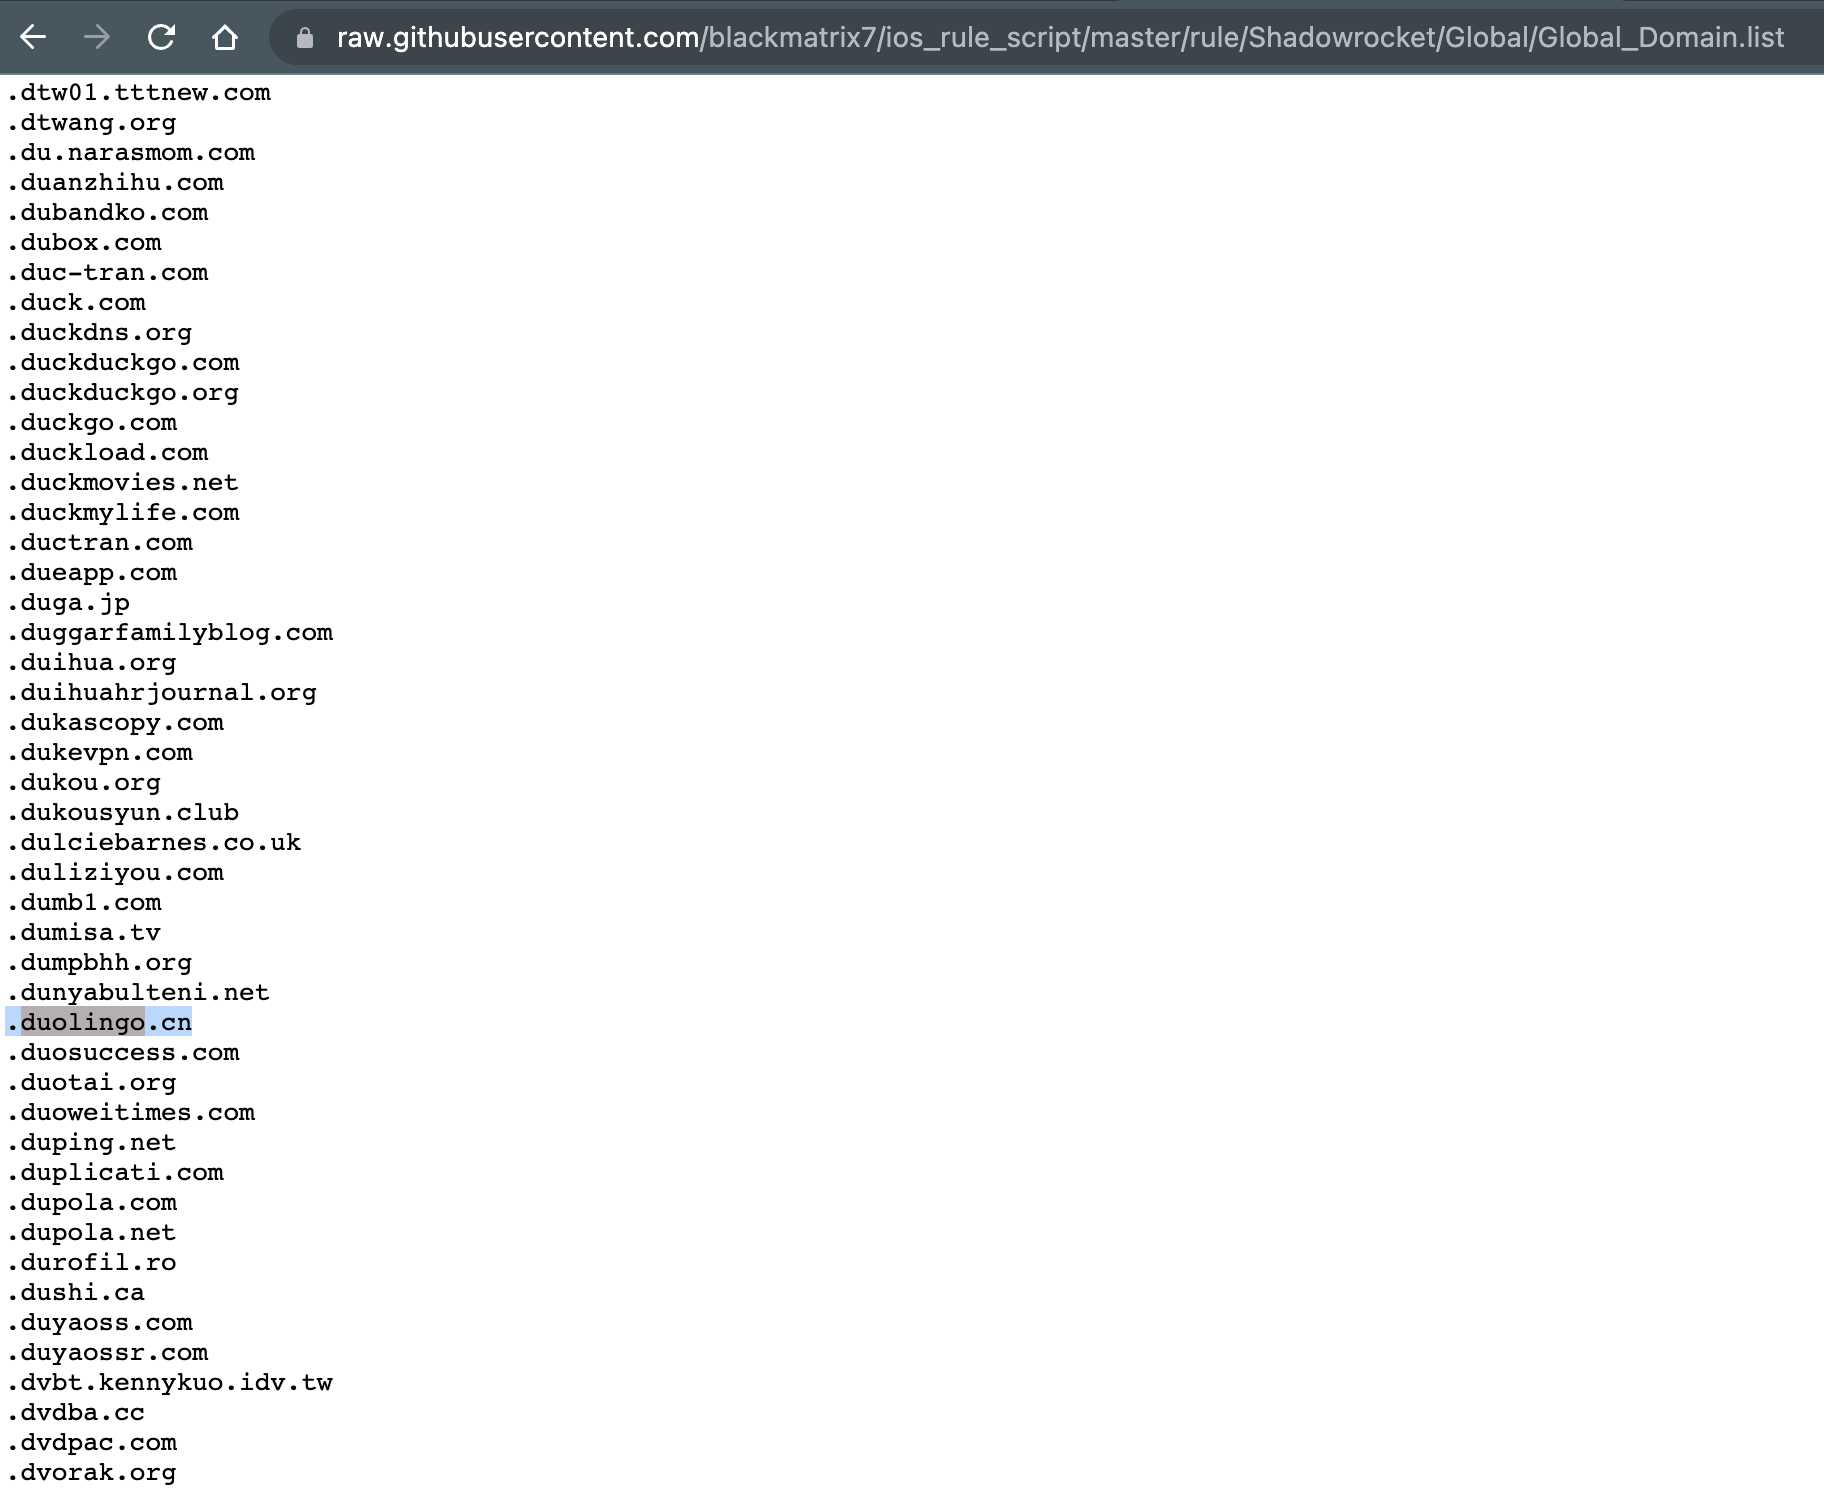Click the .dukascopy.com text entry
This screenshot has height=1492, width=1824.
tap(114, 723)
